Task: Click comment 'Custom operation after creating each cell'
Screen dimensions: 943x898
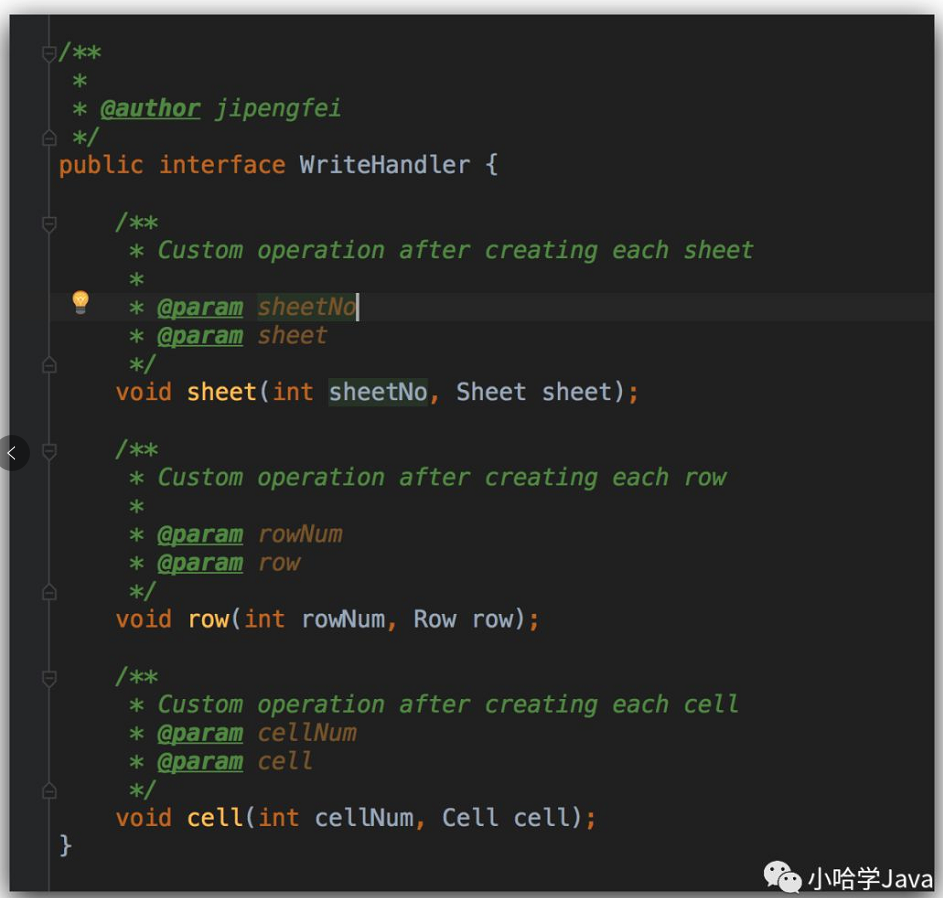Action: (448, 705)
